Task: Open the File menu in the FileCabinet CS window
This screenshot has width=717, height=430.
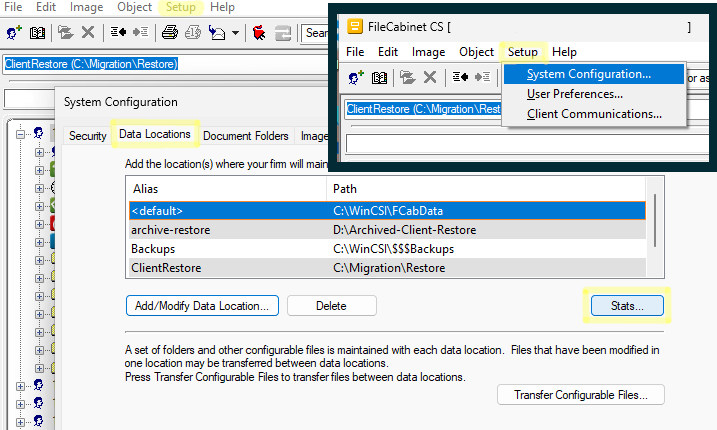Action: pos(355,52)
